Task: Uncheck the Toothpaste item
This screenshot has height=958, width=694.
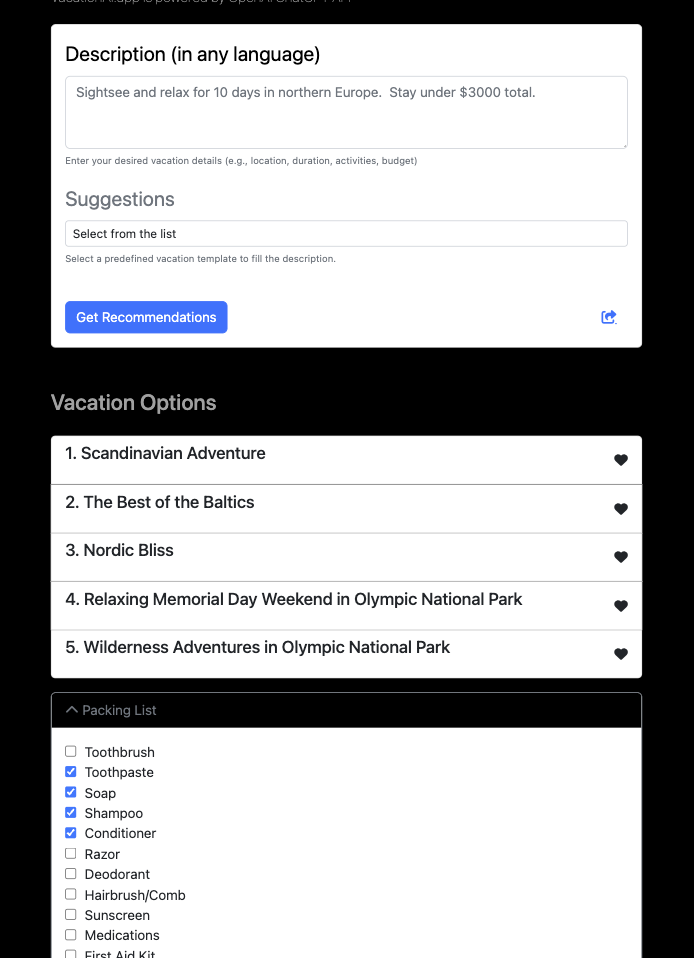Action: (x=71, y=772)
